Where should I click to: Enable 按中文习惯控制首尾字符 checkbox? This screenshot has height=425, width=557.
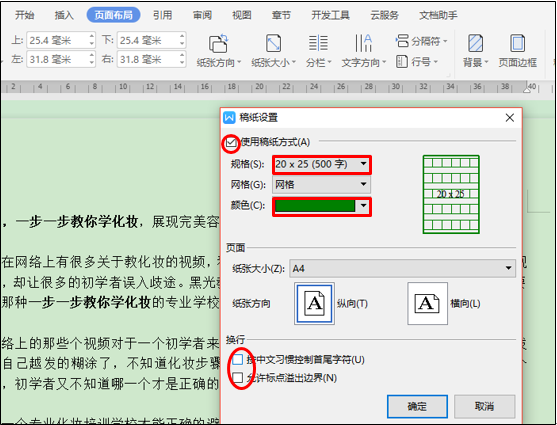238,360
